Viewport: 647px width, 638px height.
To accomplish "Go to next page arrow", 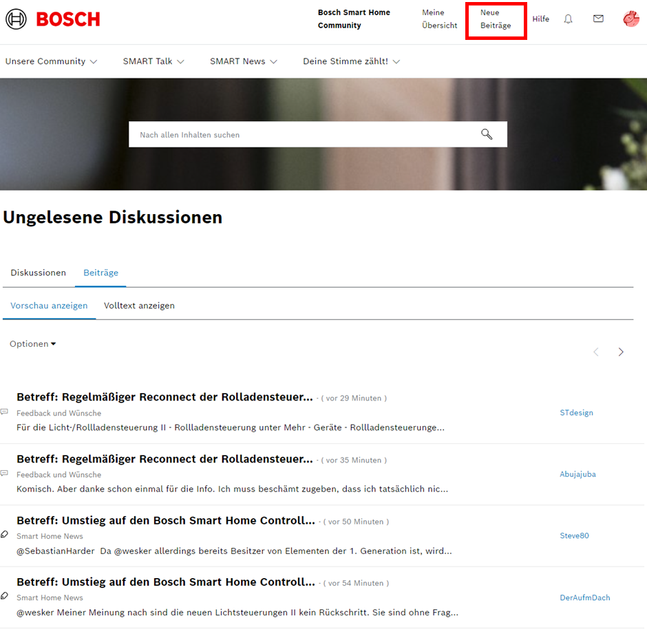I will click(621, 352).
